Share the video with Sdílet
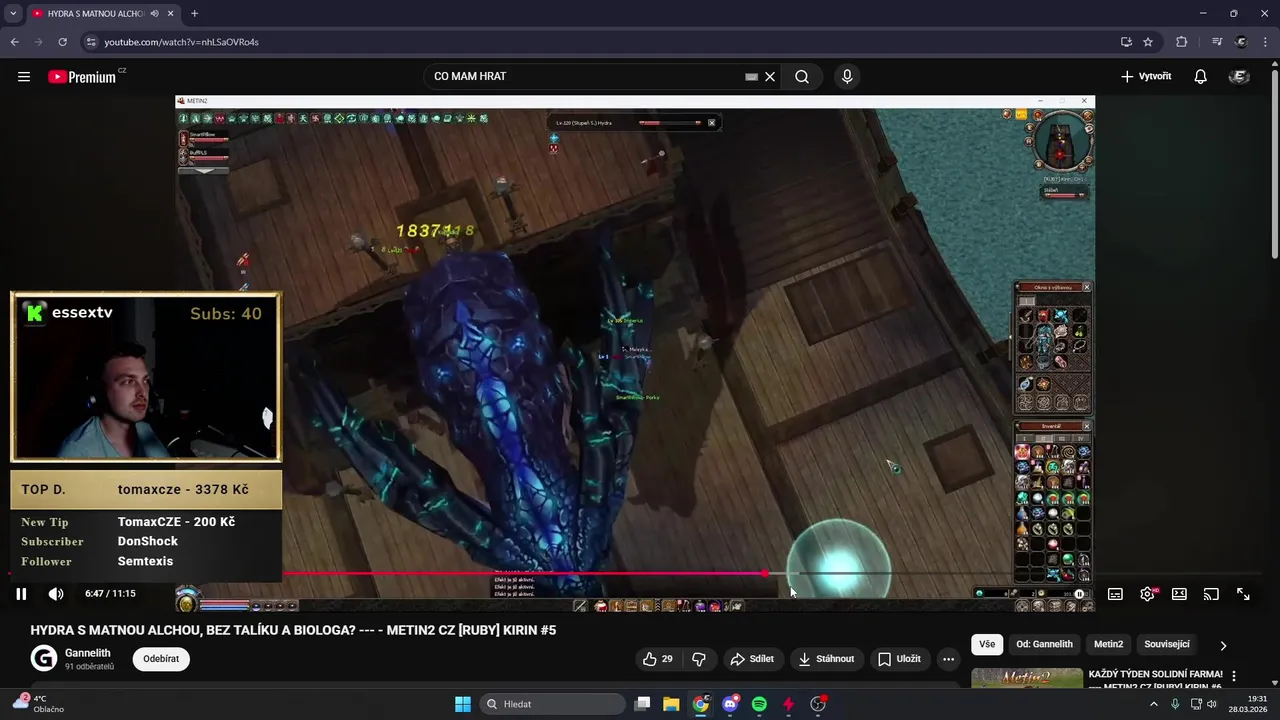 (752, 659)
